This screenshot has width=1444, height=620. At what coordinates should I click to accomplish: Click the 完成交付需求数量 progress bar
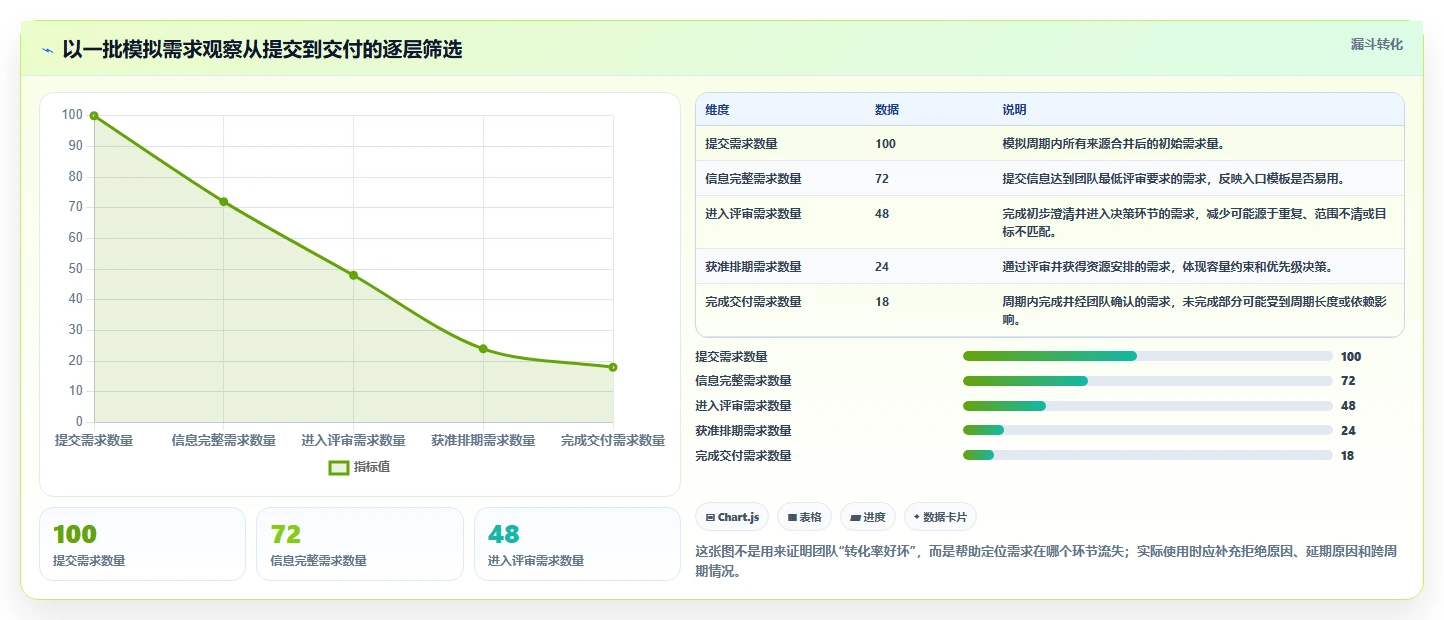point(1148,456)
